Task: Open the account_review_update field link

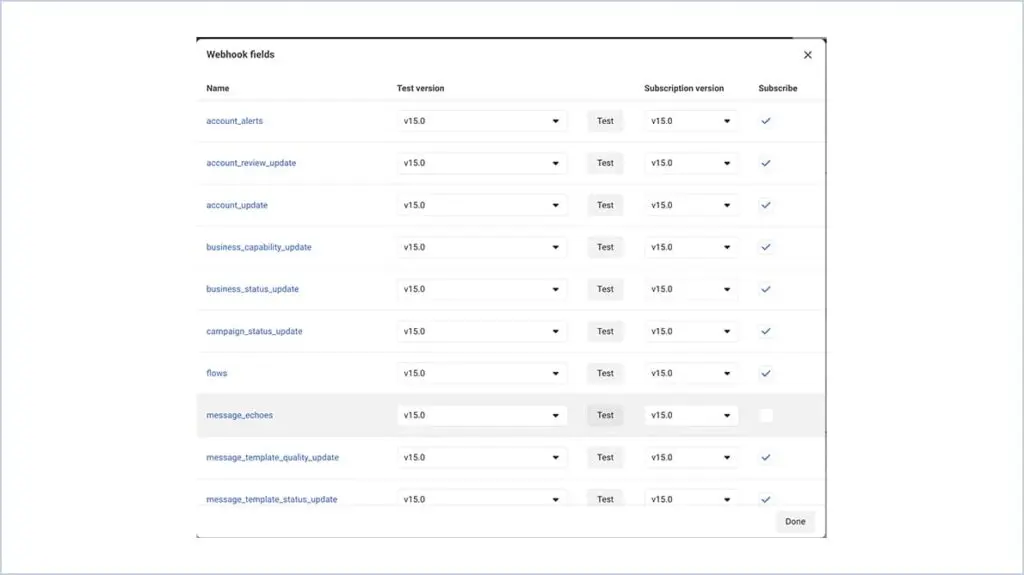Action: pyautogui.click(x=251, y=163)
